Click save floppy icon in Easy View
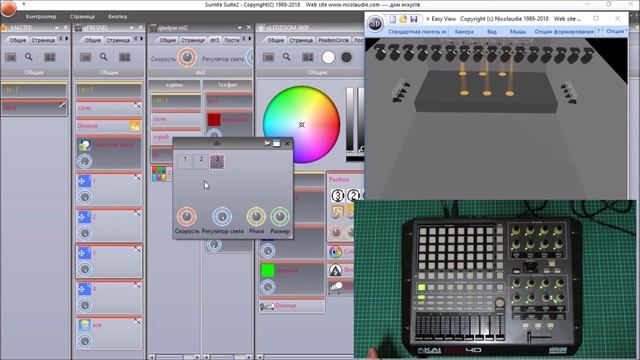 (413, 19)
